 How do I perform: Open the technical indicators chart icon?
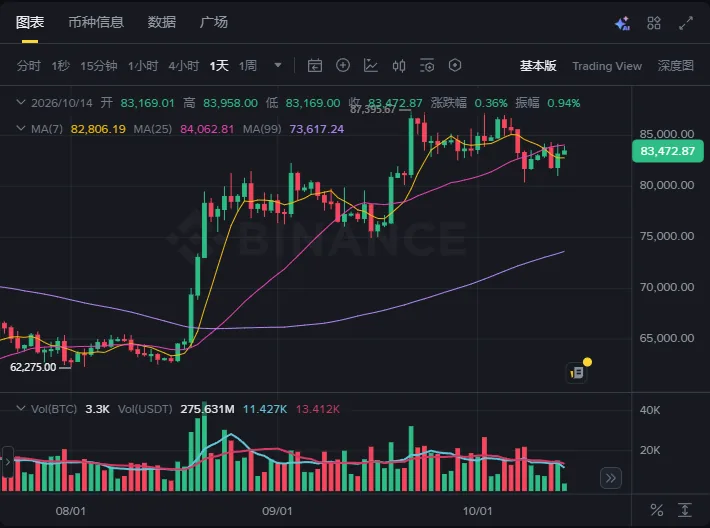[x=371, y=66]
